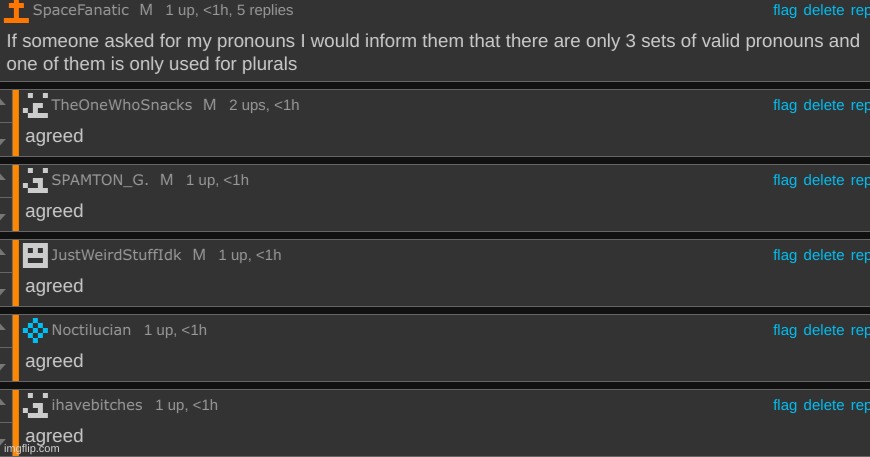Delete JustWeirdStuffIdk comment
The height and width of the screenshot is (457, 870).
coord(823,255)
